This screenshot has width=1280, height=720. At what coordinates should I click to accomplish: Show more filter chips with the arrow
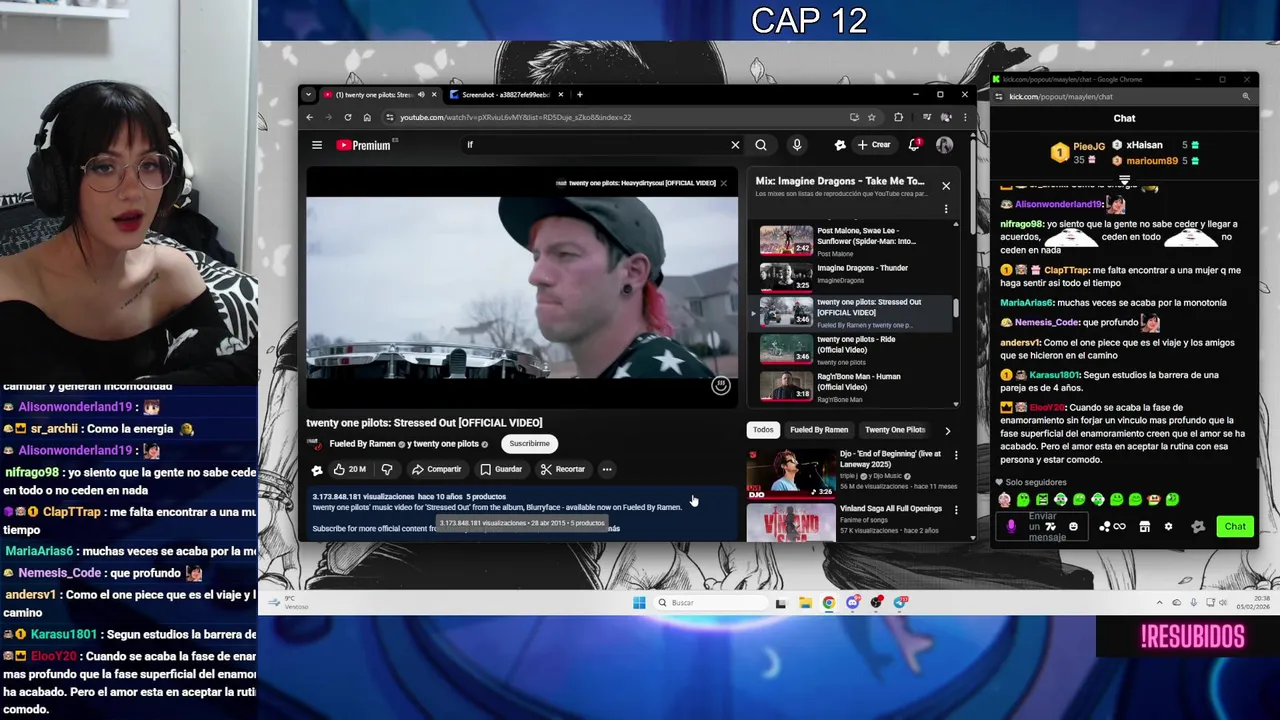(x=947, y=430)
